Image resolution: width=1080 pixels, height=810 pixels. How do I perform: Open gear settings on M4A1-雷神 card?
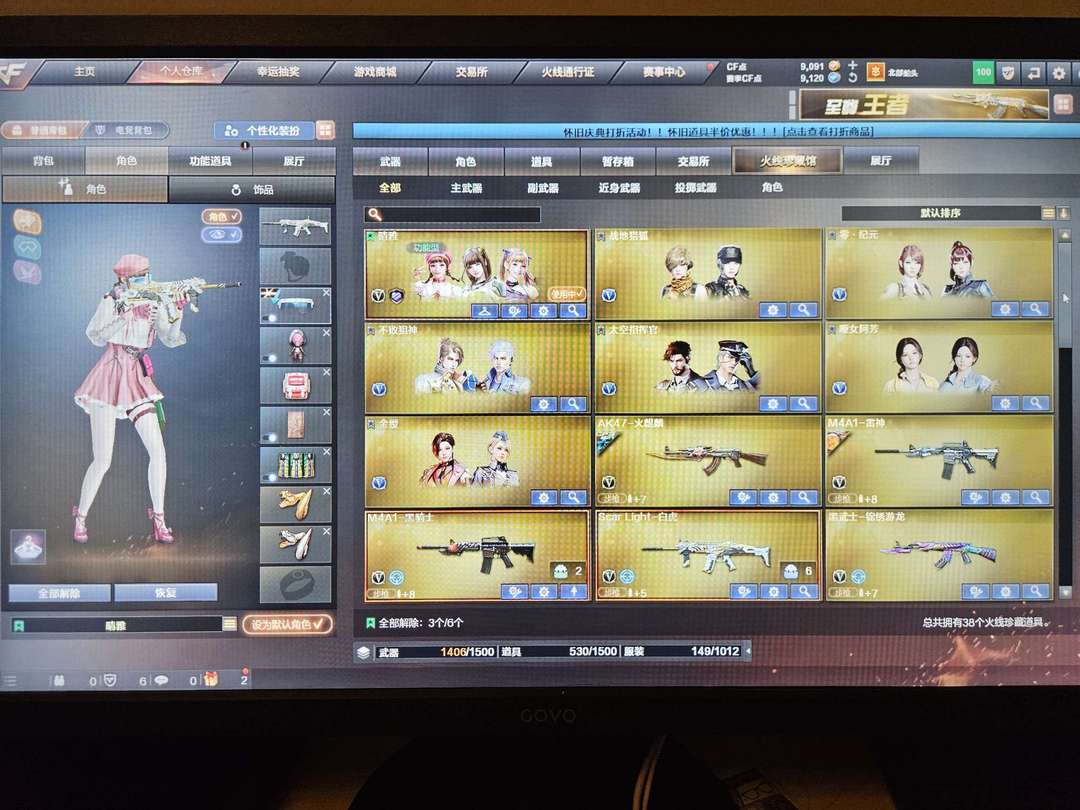click(1005, 497)
